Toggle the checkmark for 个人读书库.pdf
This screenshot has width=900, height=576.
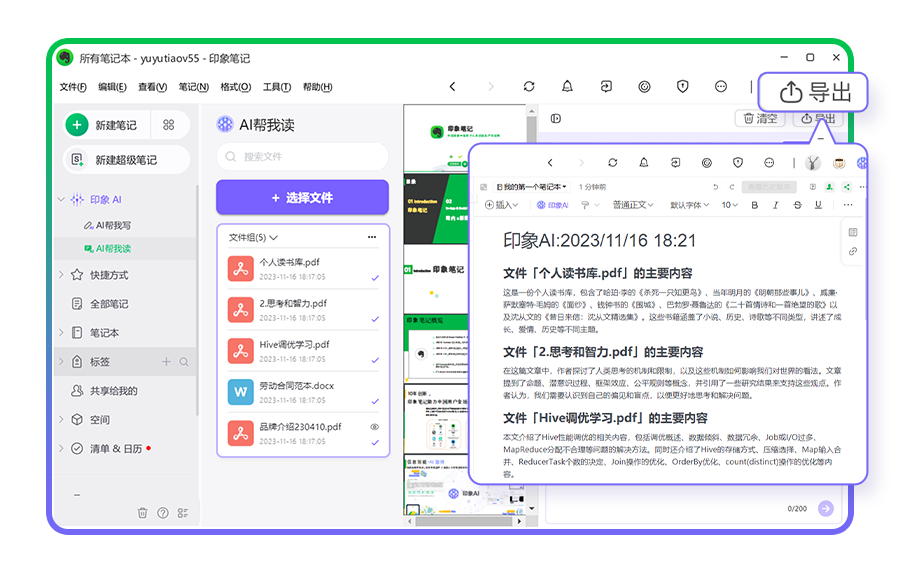tap(375, 278)
